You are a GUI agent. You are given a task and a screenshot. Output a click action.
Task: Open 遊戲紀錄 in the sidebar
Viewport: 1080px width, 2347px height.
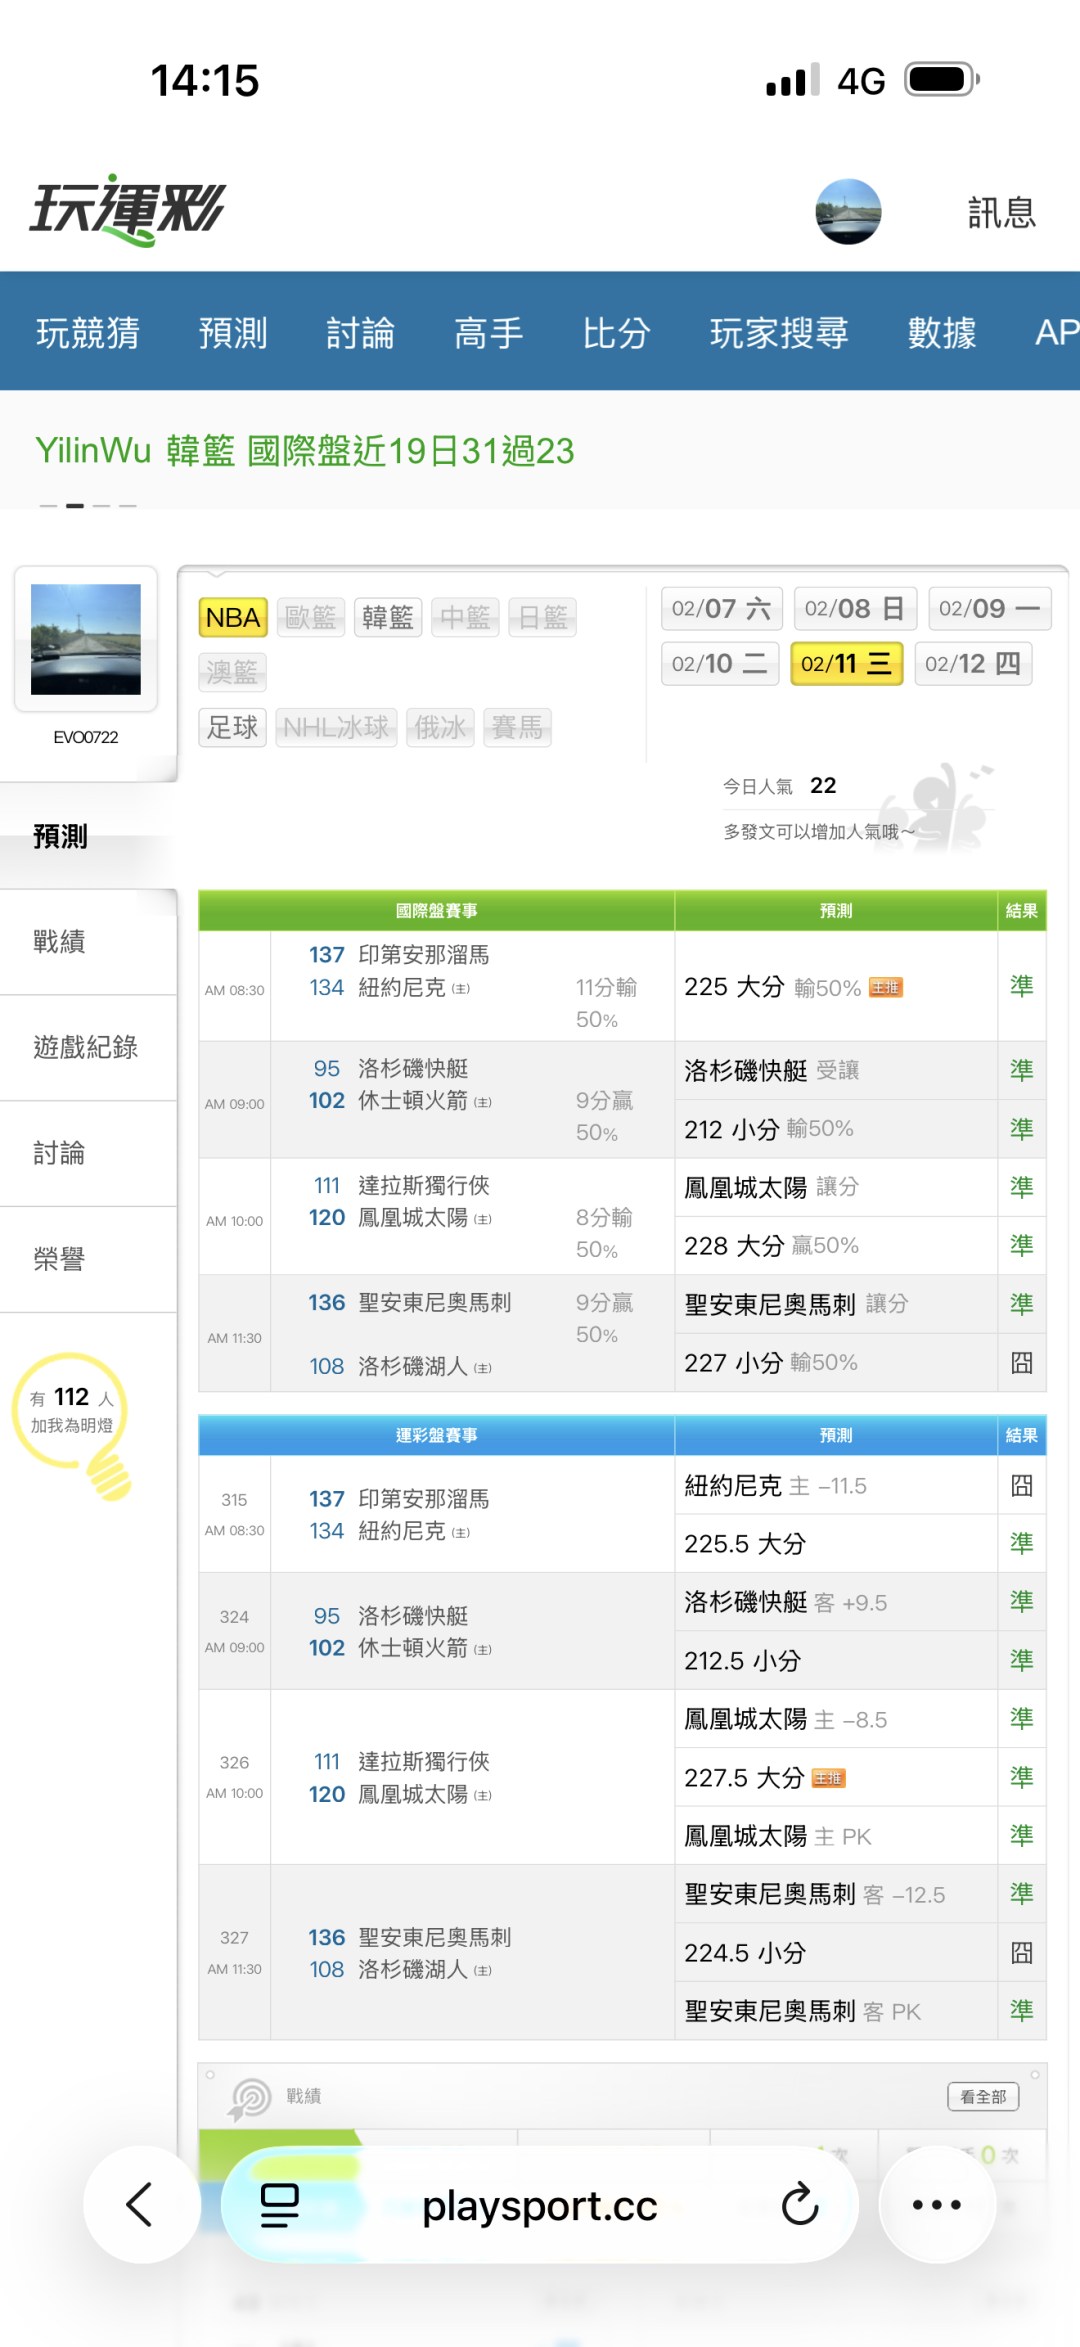tap(86, 1048)
